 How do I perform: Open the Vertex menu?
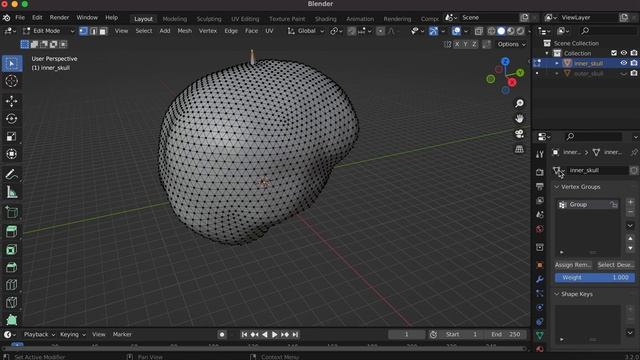[208, 31]
